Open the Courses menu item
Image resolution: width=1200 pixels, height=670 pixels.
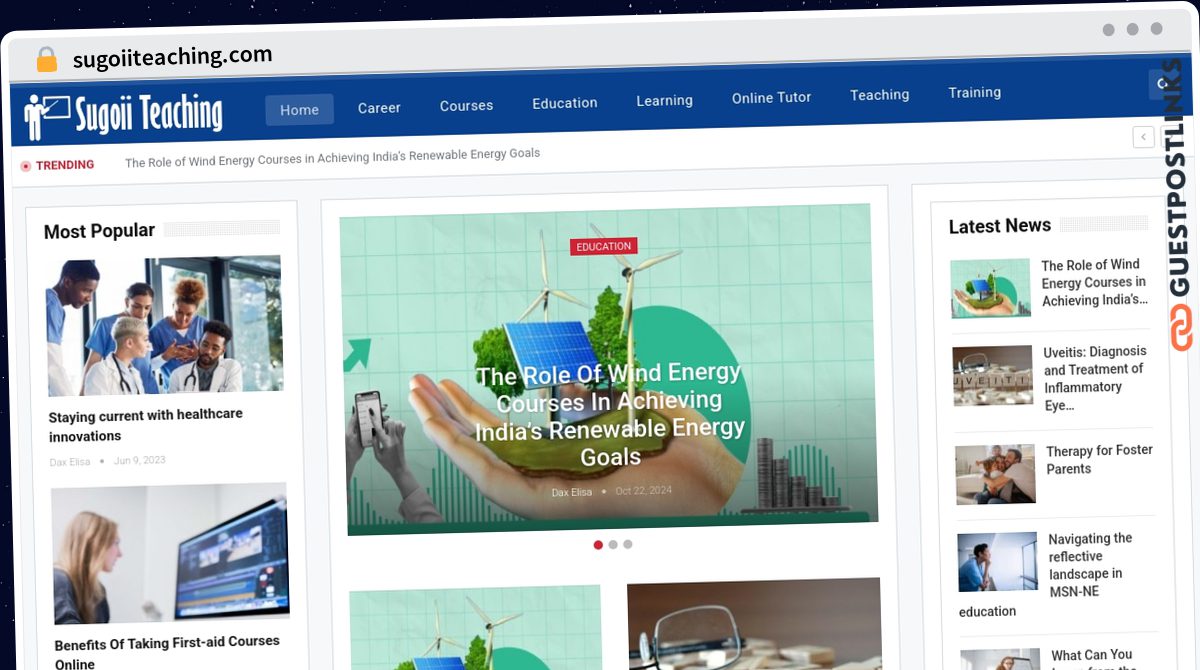[466, 105]
